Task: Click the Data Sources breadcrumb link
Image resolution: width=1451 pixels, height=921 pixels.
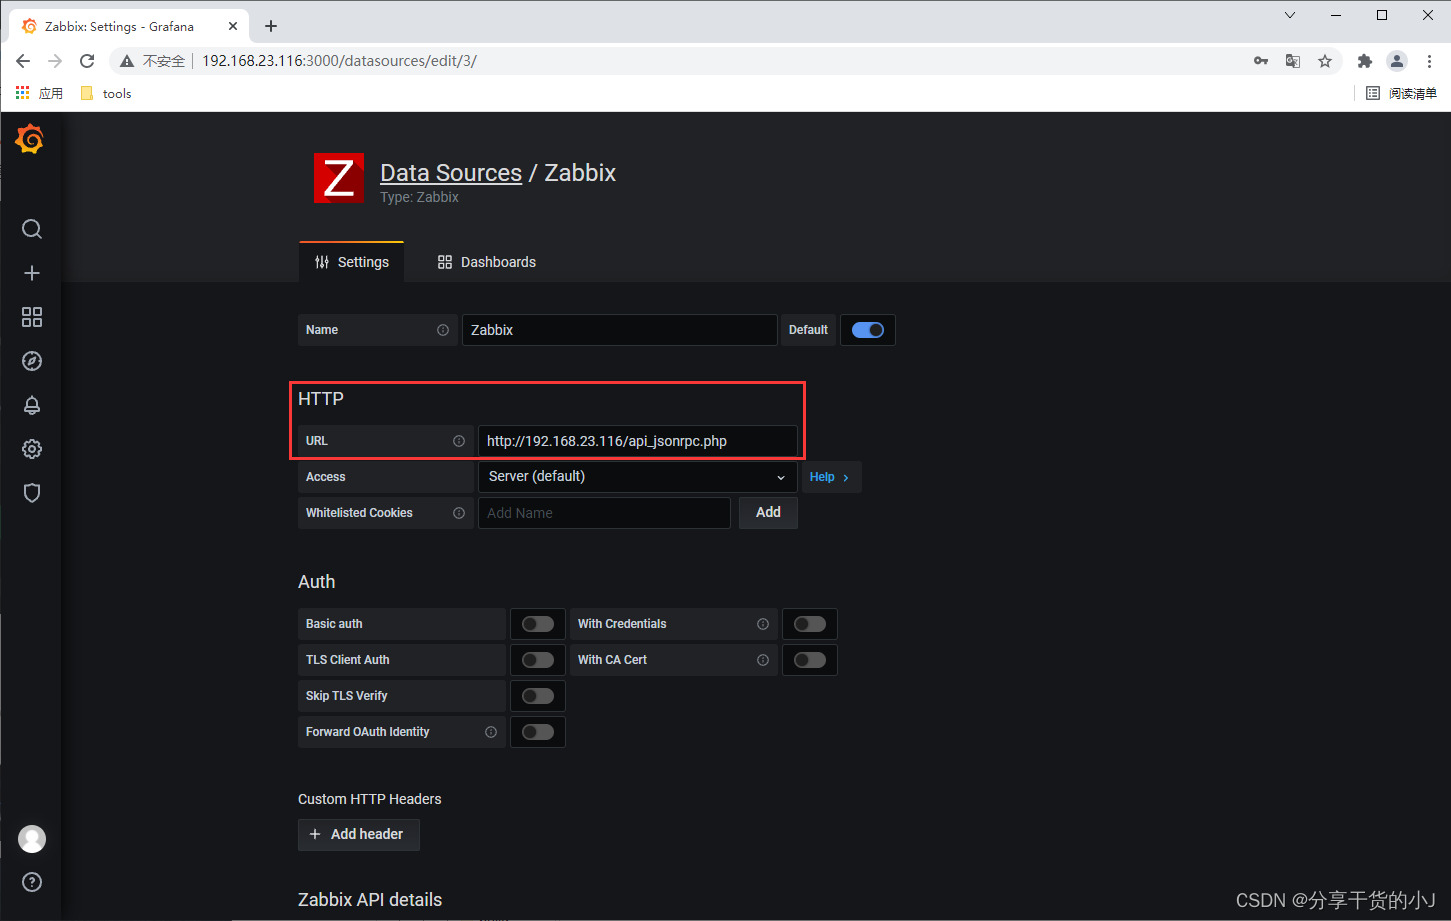Action: pos(451,172)
